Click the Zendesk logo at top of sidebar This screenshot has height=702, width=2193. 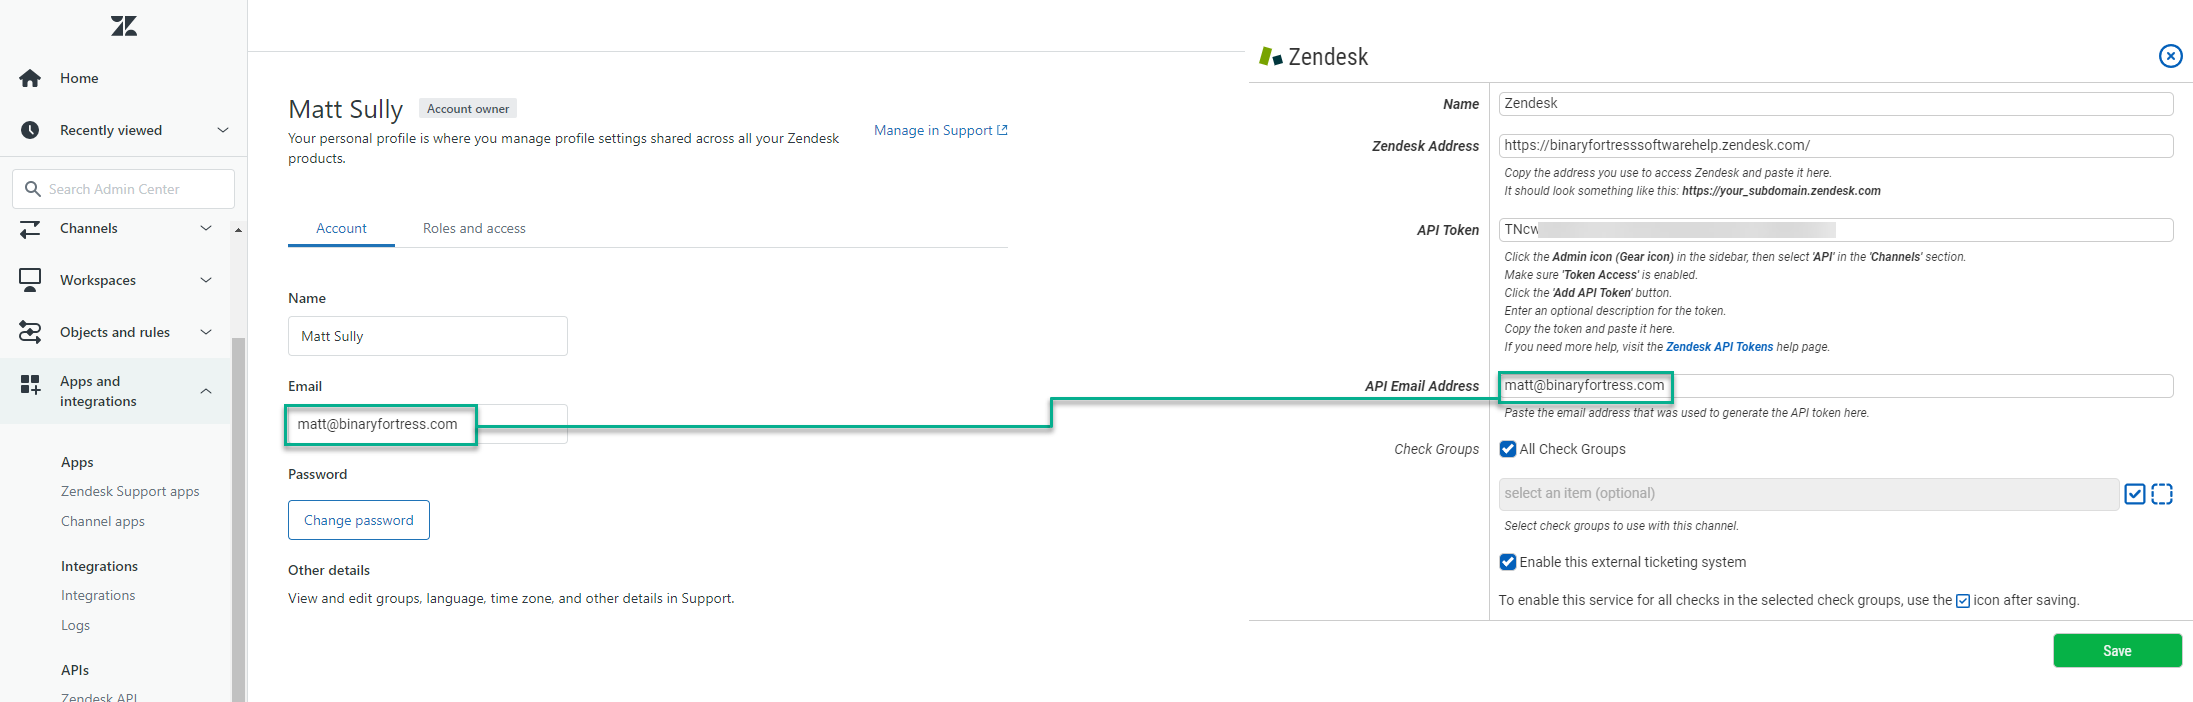124,26
